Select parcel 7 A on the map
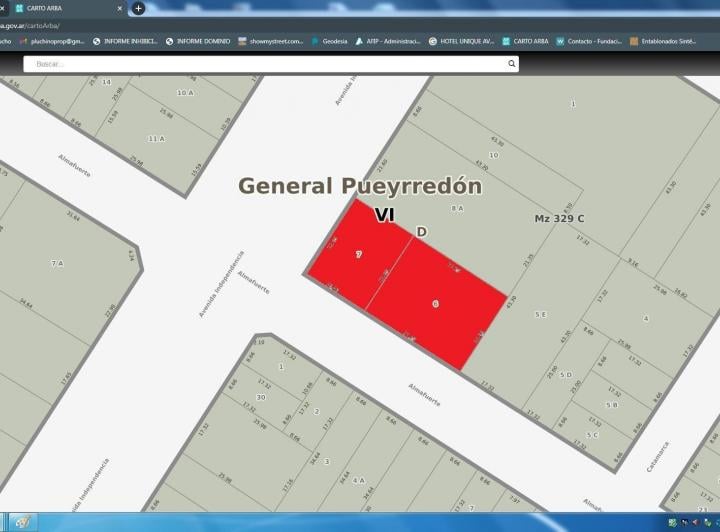Image resolution: width=720 pixels, height=532 pixels. tap(57, 263)
